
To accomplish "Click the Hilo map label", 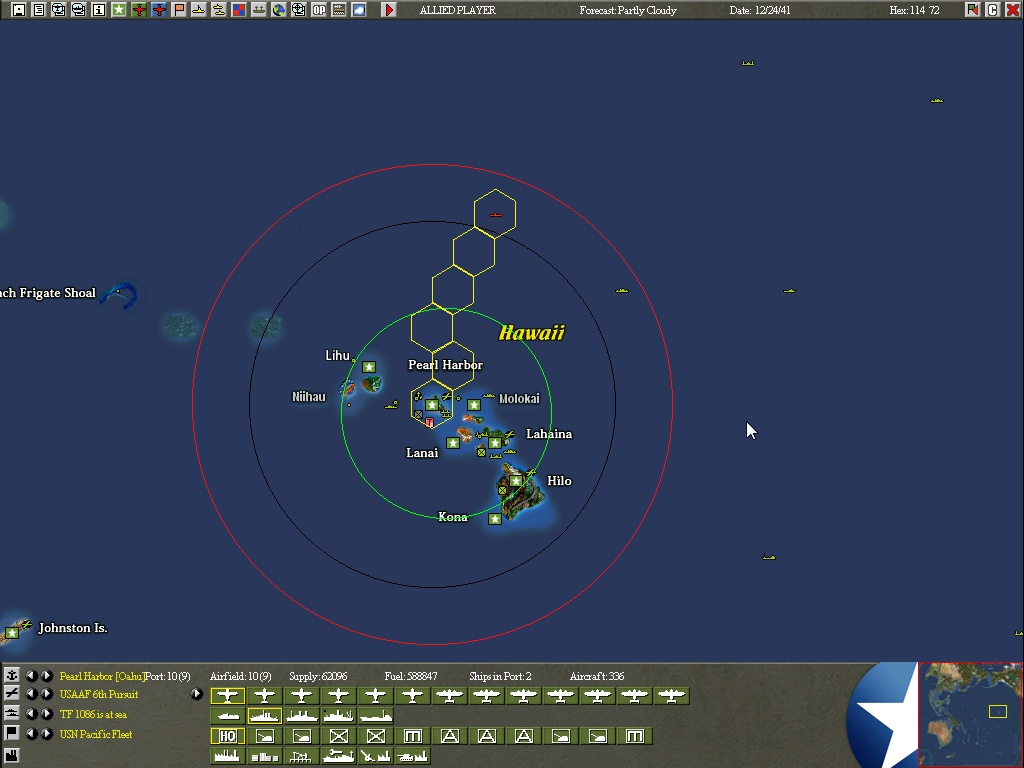I will coord(559,481).
